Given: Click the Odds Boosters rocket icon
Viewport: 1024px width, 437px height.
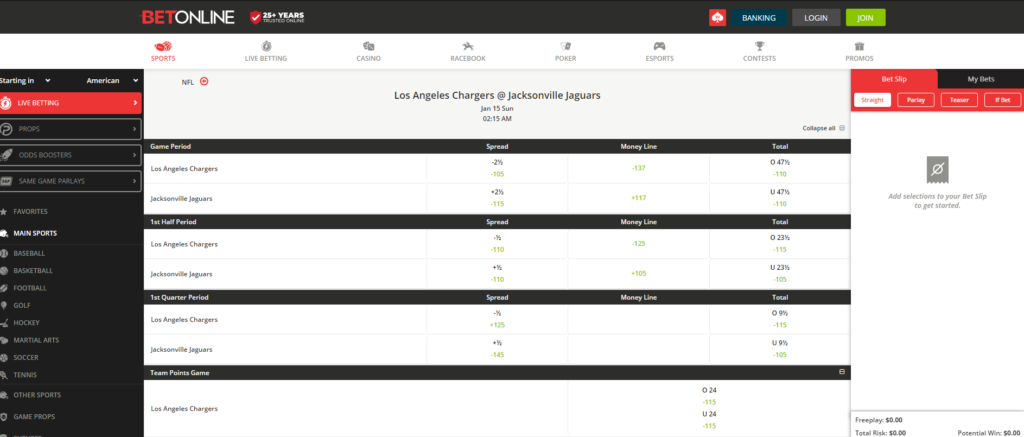Looking at the screenshot, I should coord(7,155).
